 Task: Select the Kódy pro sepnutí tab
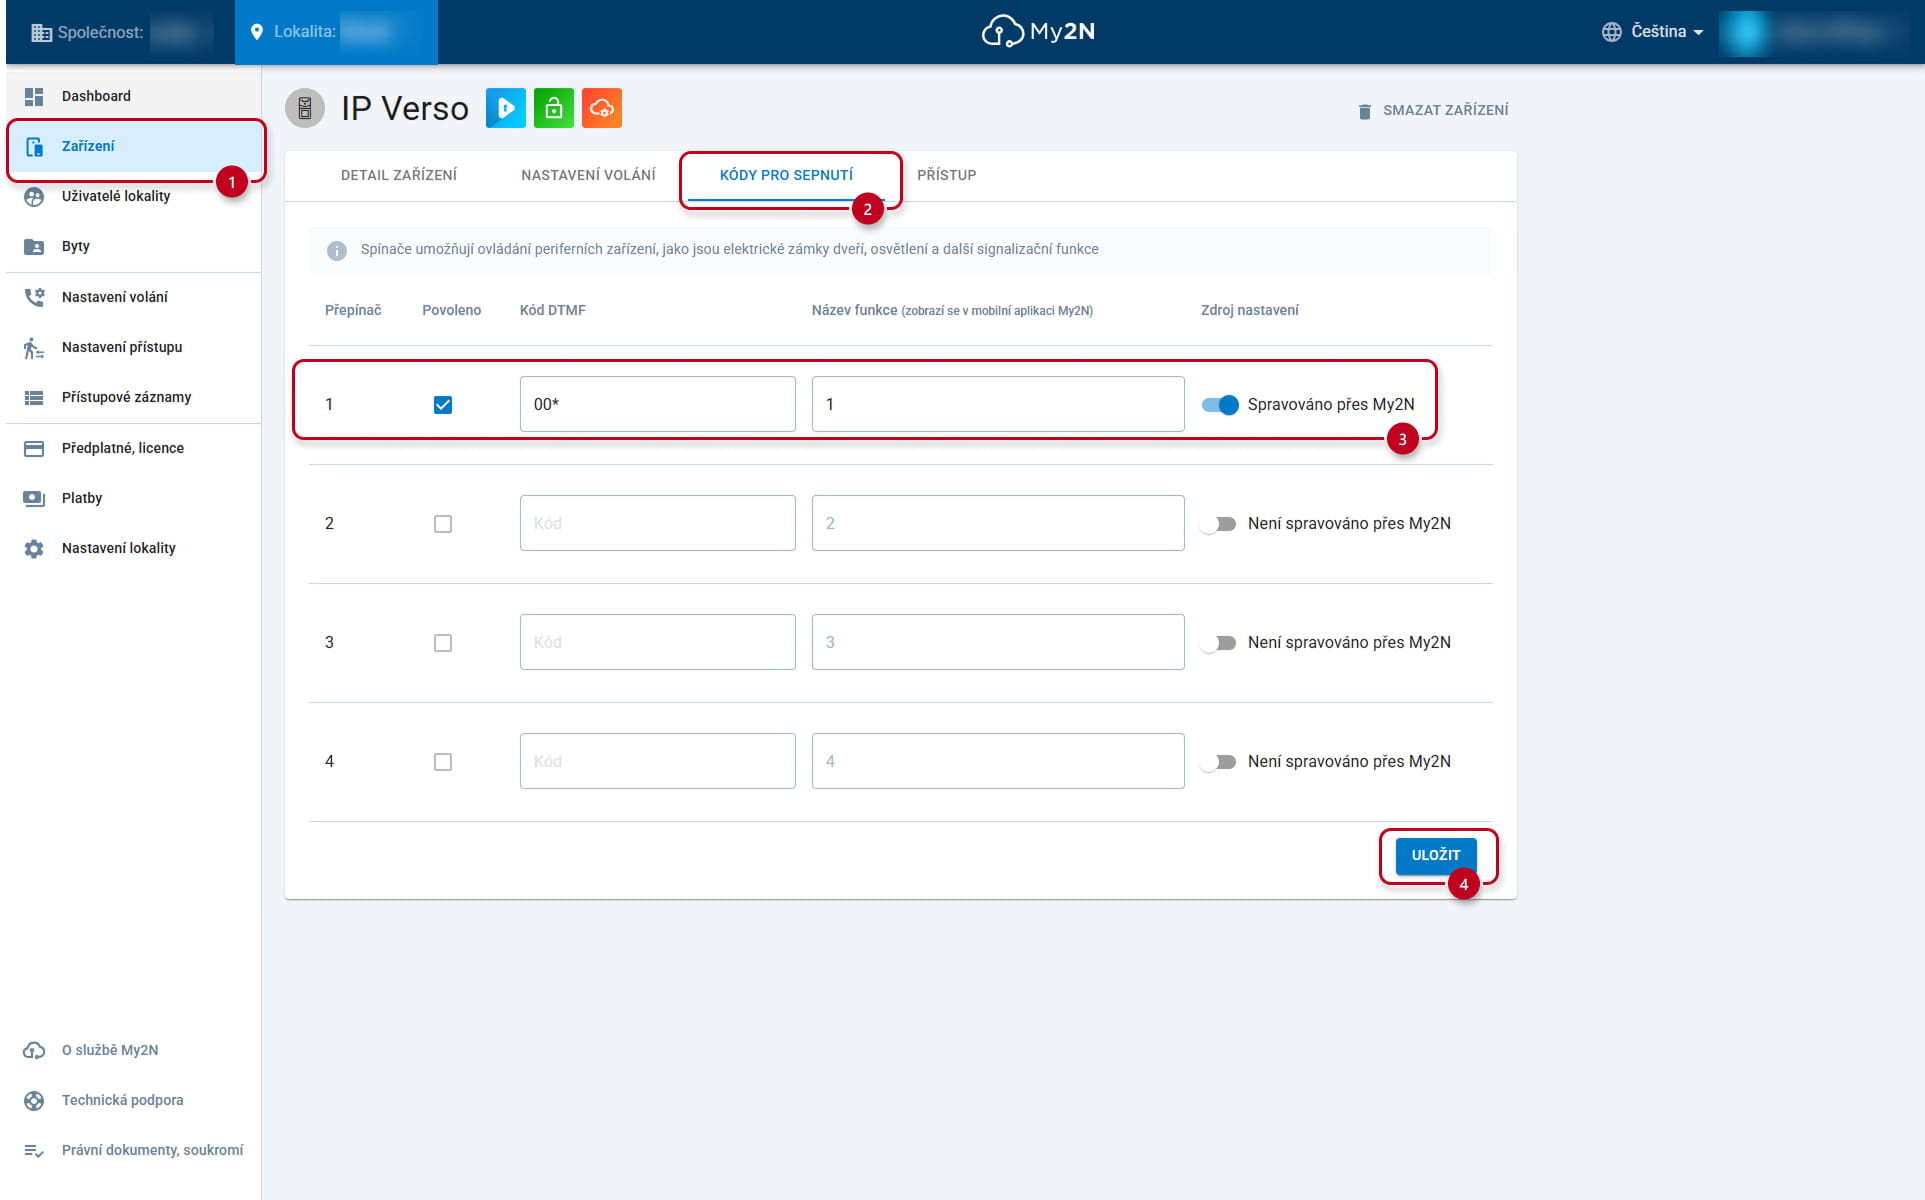tap(786, 175)
